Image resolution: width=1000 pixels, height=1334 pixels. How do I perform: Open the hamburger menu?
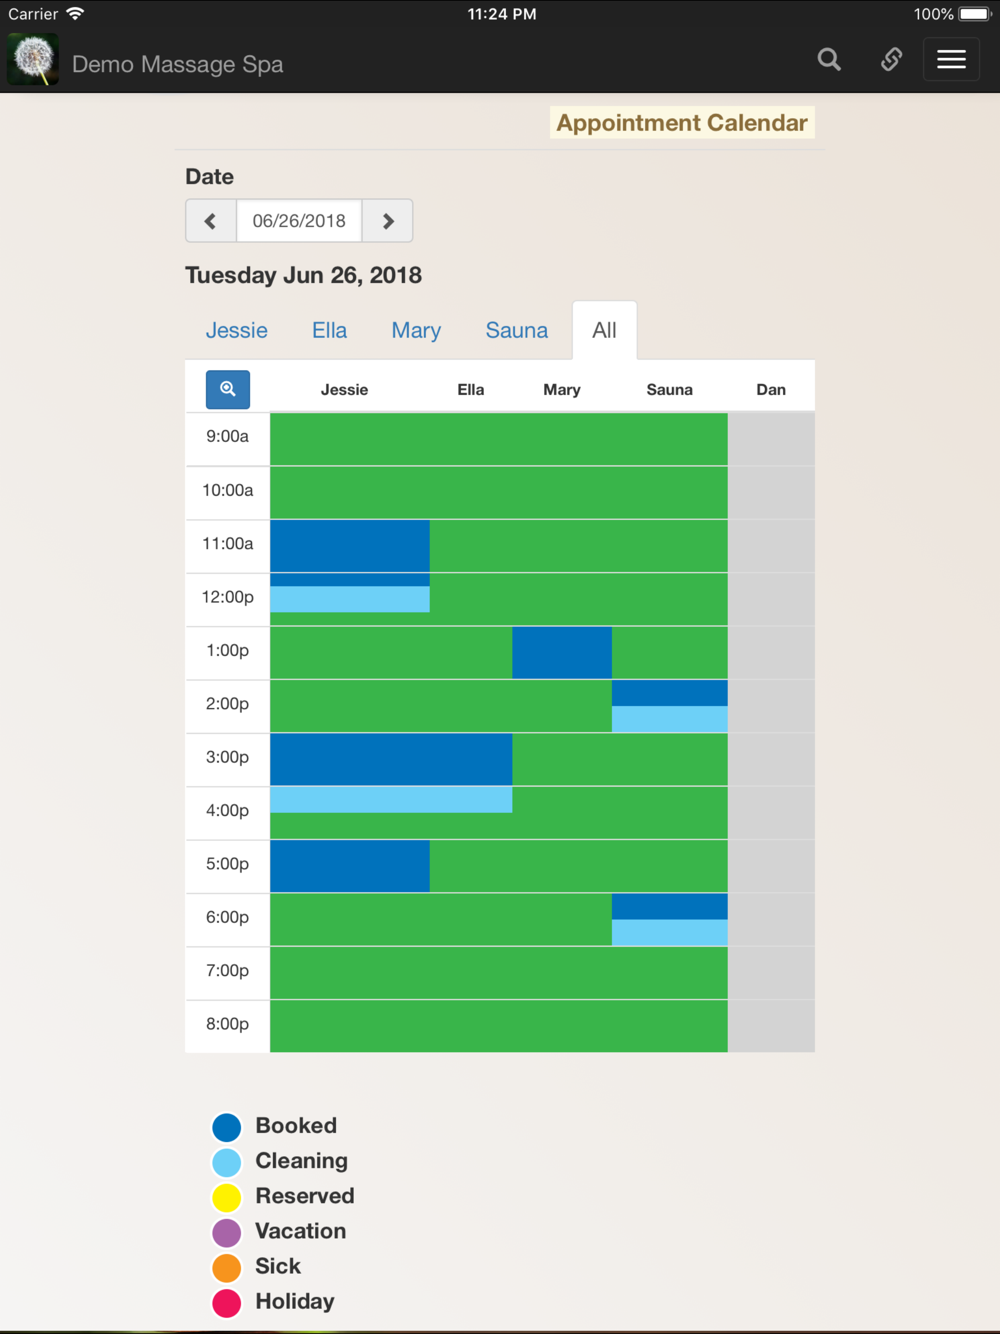[x=951, y=60]
